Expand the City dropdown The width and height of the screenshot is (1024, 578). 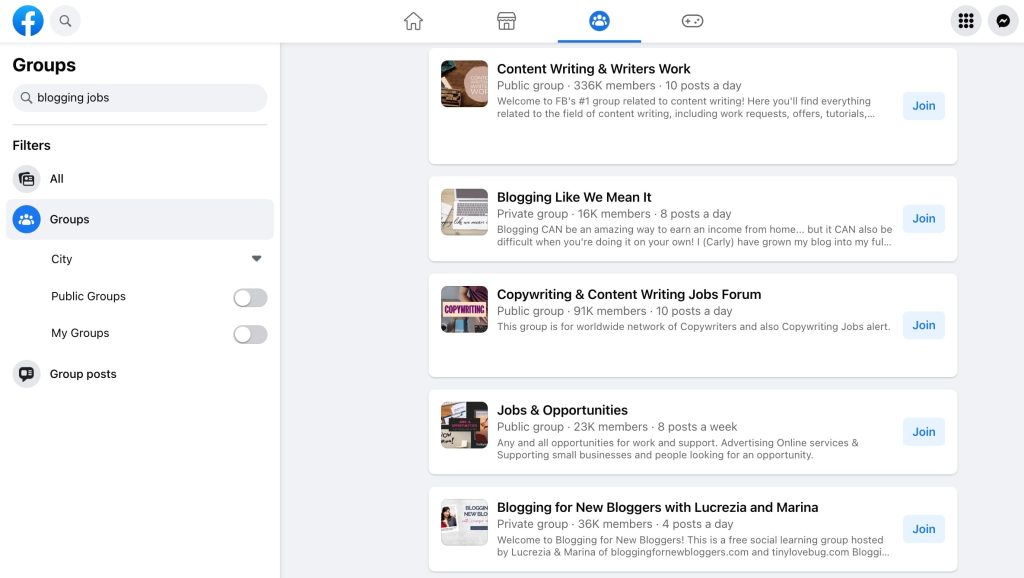point(256,258)
